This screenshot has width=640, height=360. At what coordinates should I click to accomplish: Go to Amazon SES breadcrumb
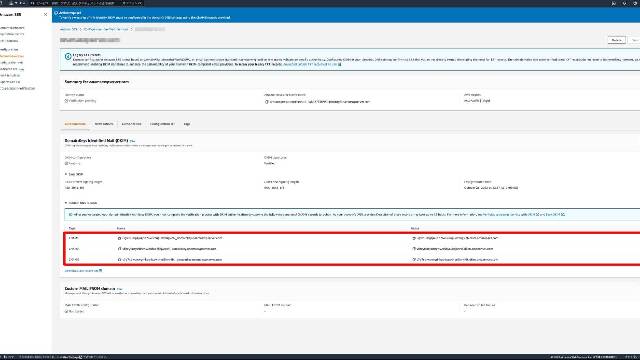(69, 29)
